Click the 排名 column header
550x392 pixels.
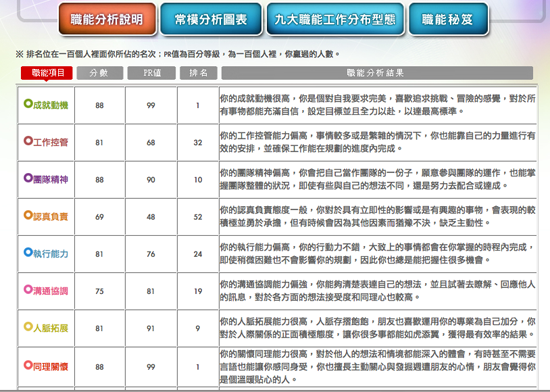199,73
